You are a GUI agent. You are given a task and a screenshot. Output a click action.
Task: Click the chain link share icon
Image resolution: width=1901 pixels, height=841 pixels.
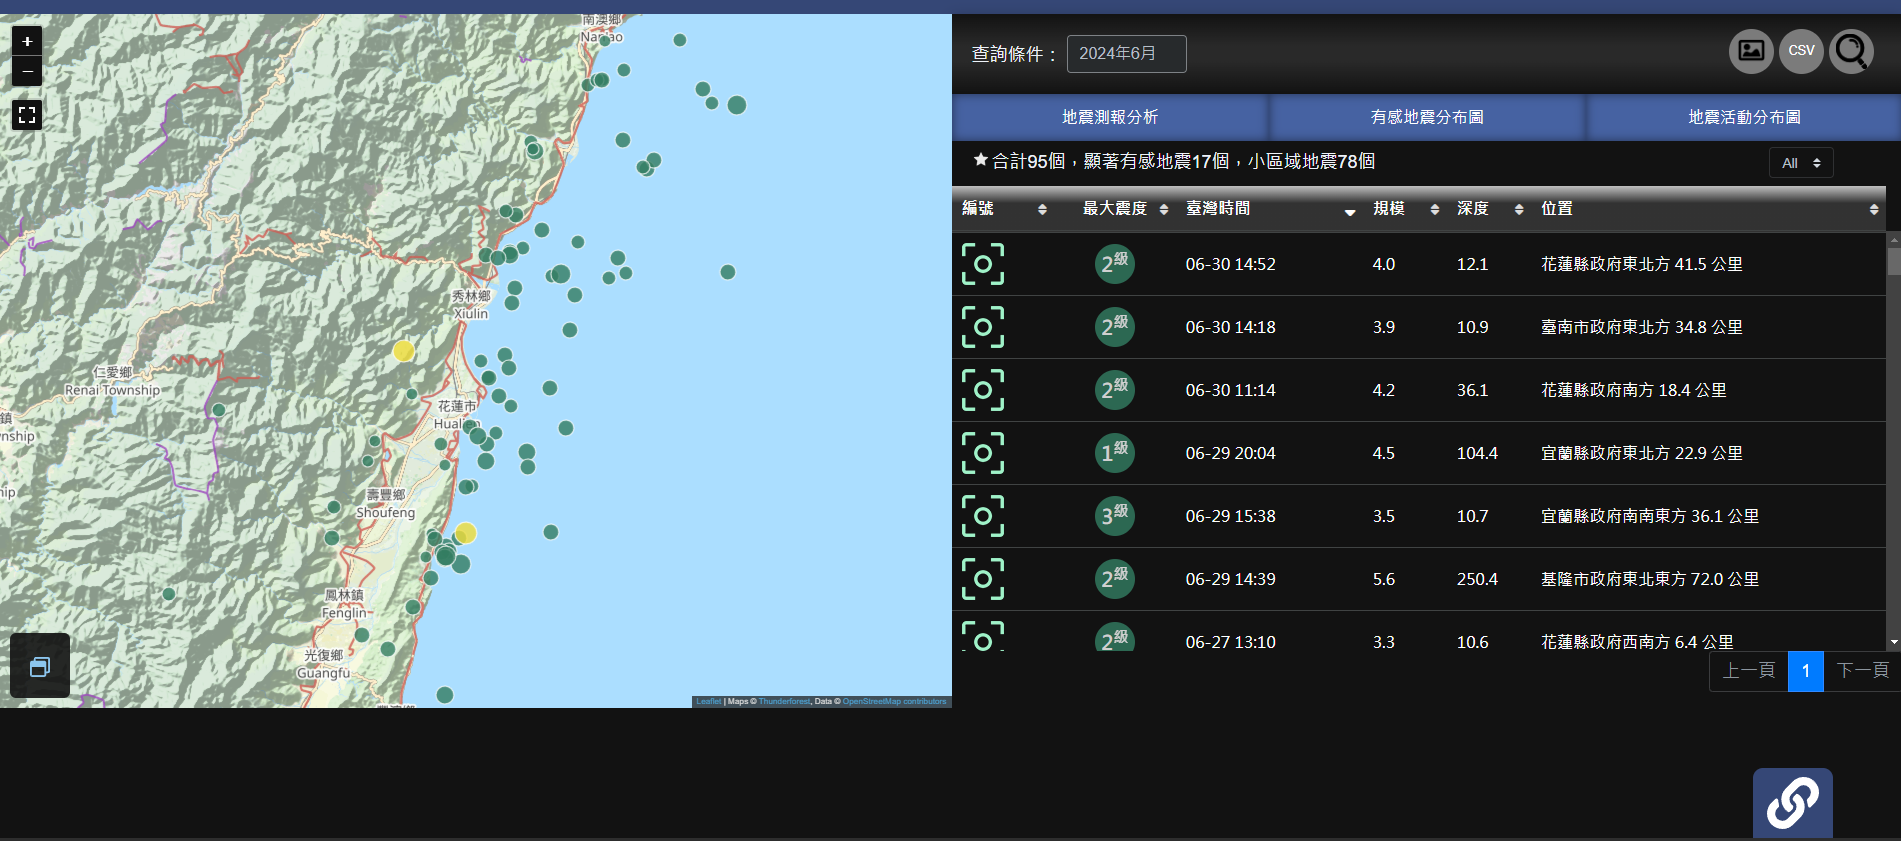pos(1792,802)
